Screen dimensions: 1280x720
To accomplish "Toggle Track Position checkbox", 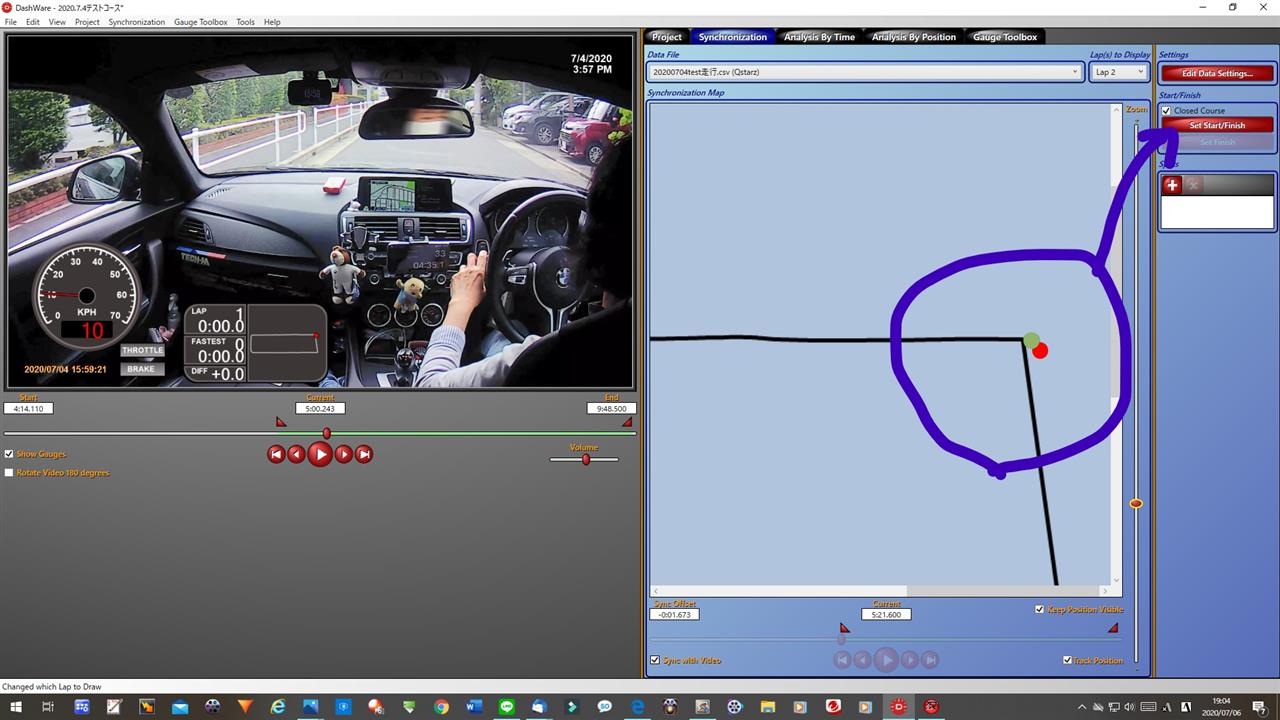I will click(x=1067, y=660).
